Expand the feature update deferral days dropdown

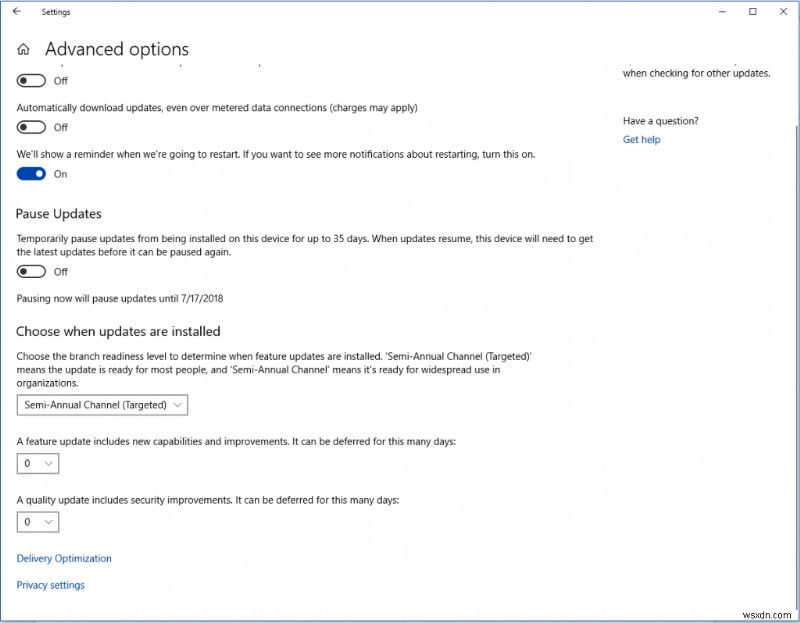(x=37, y=463)
